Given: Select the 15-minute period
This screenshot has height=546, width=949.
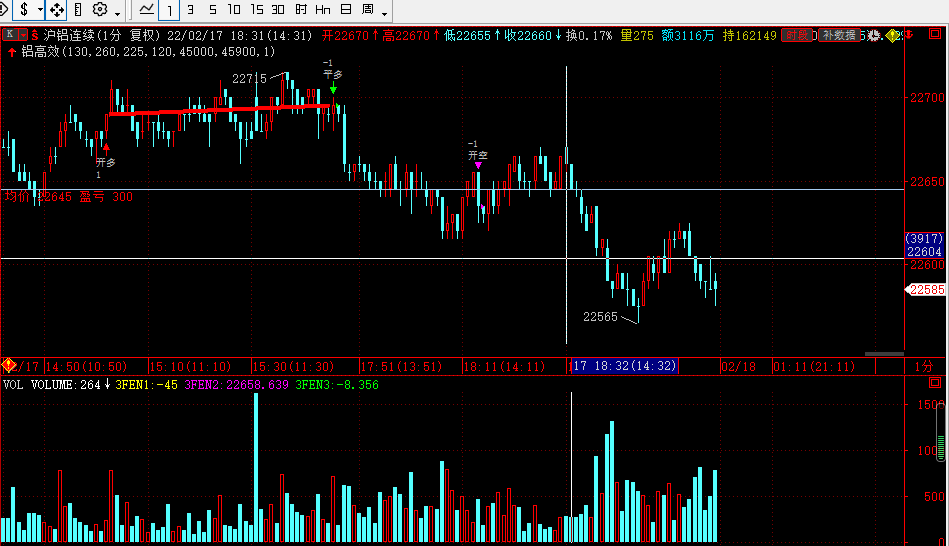Looking at the screenshot, I should tap(257, 10).
